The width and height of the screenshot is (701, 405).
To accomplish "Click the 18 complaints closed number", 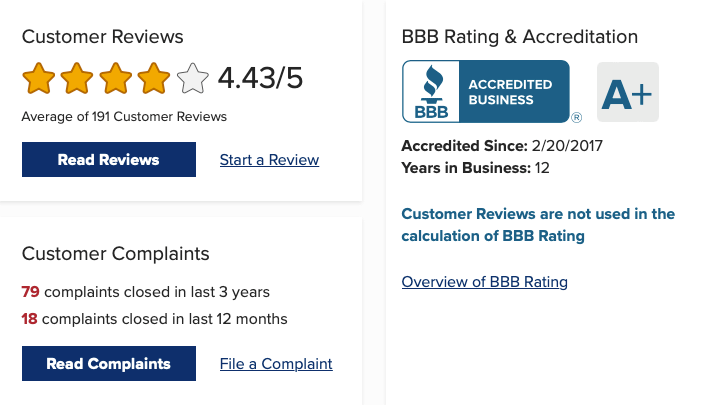I will point(30,319).
